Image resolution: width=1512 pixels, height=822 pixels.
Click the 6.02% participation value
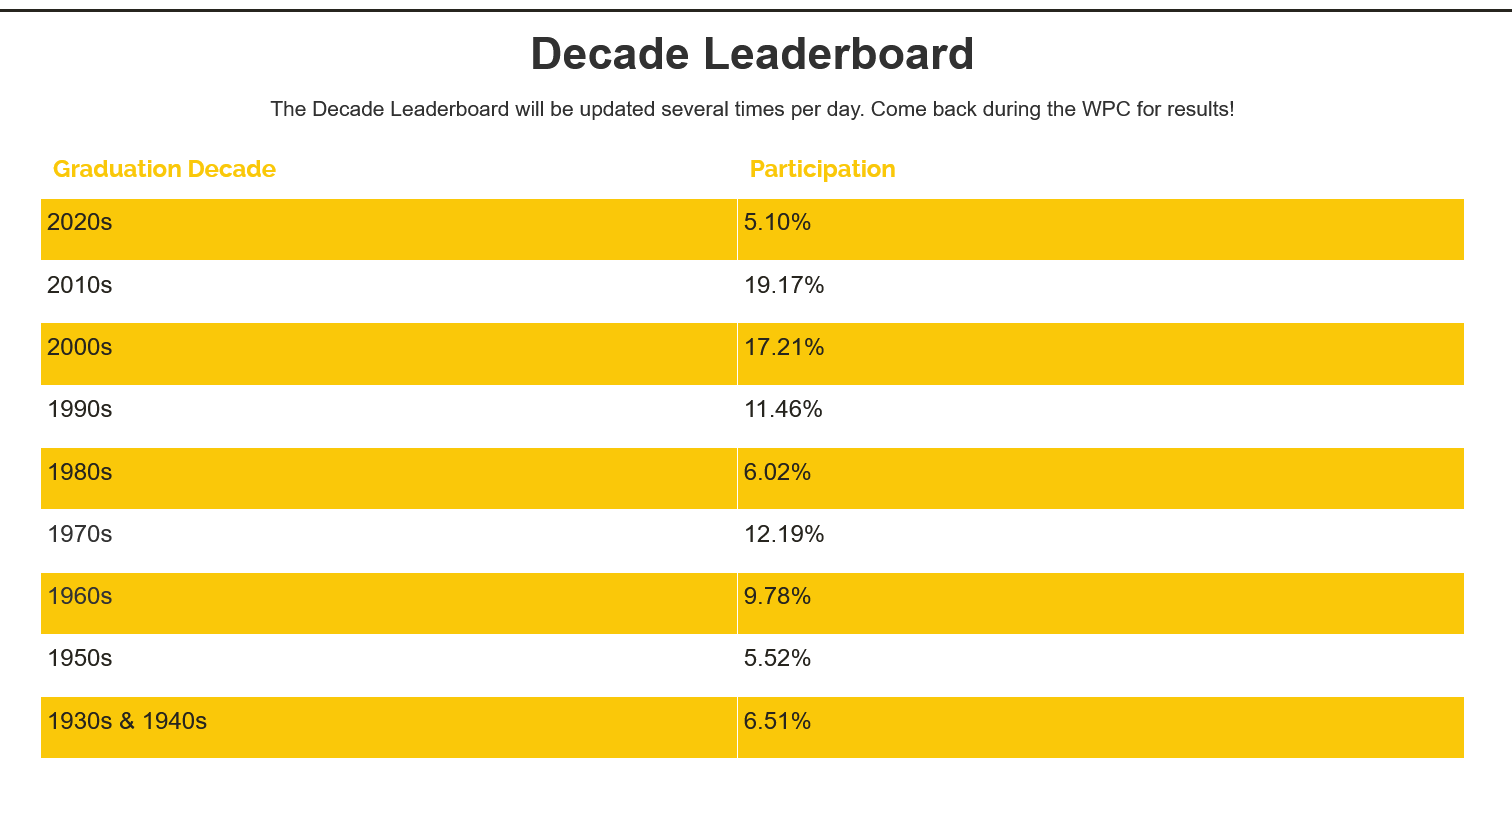coord(777,472)
